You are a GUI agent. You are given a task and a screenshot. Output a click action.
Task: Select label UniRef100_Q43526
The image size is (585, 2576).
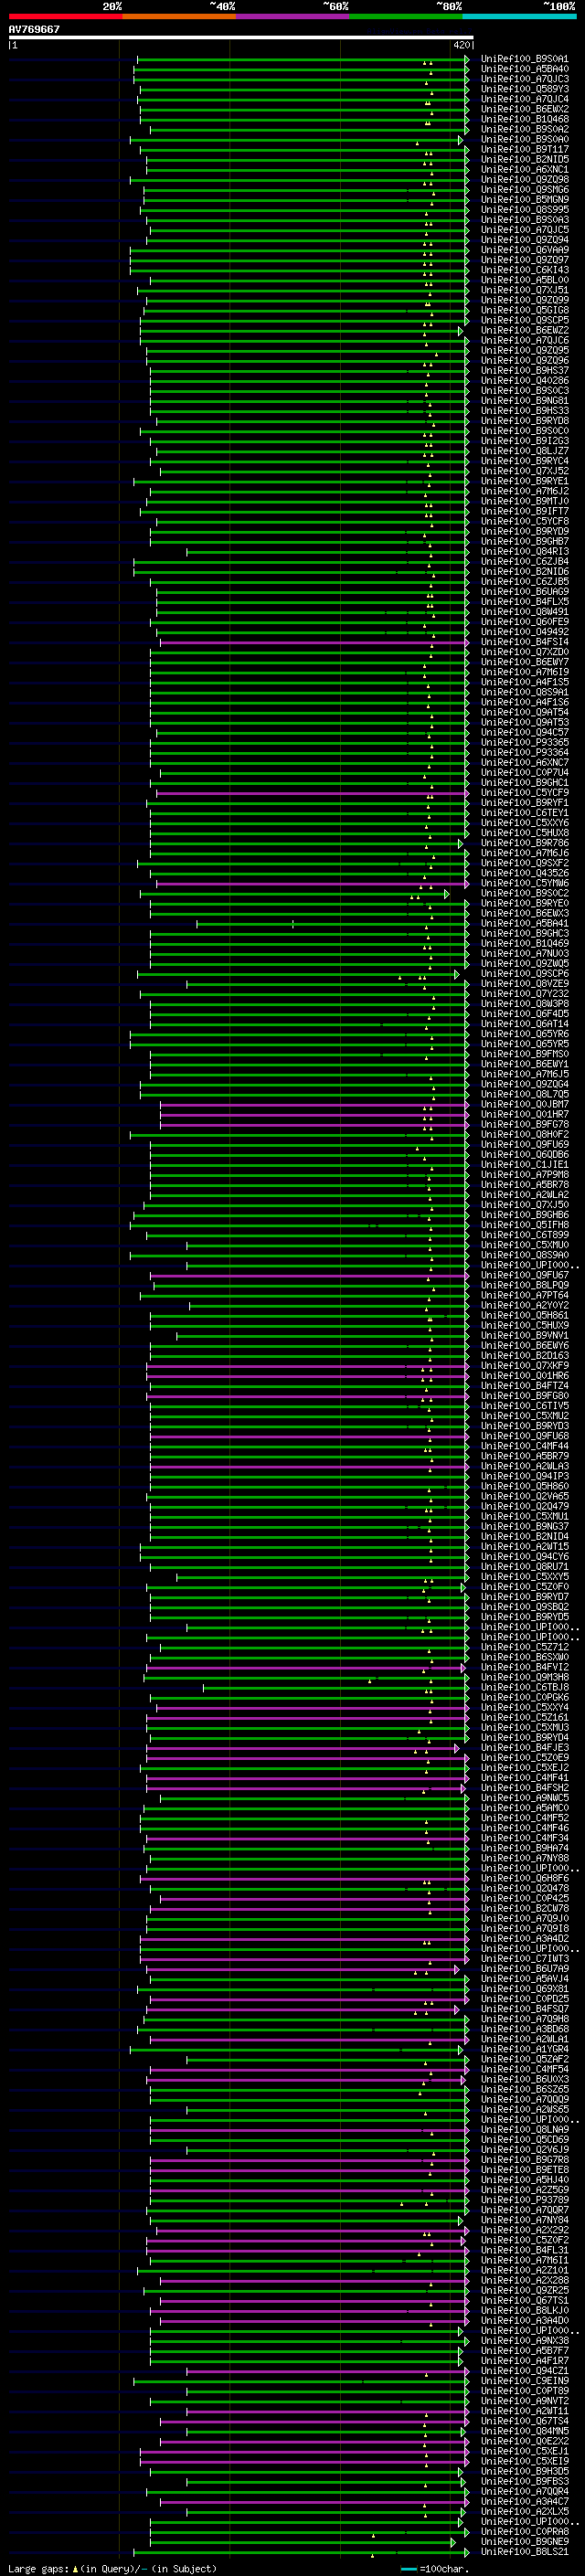click(x=524, y=873)
